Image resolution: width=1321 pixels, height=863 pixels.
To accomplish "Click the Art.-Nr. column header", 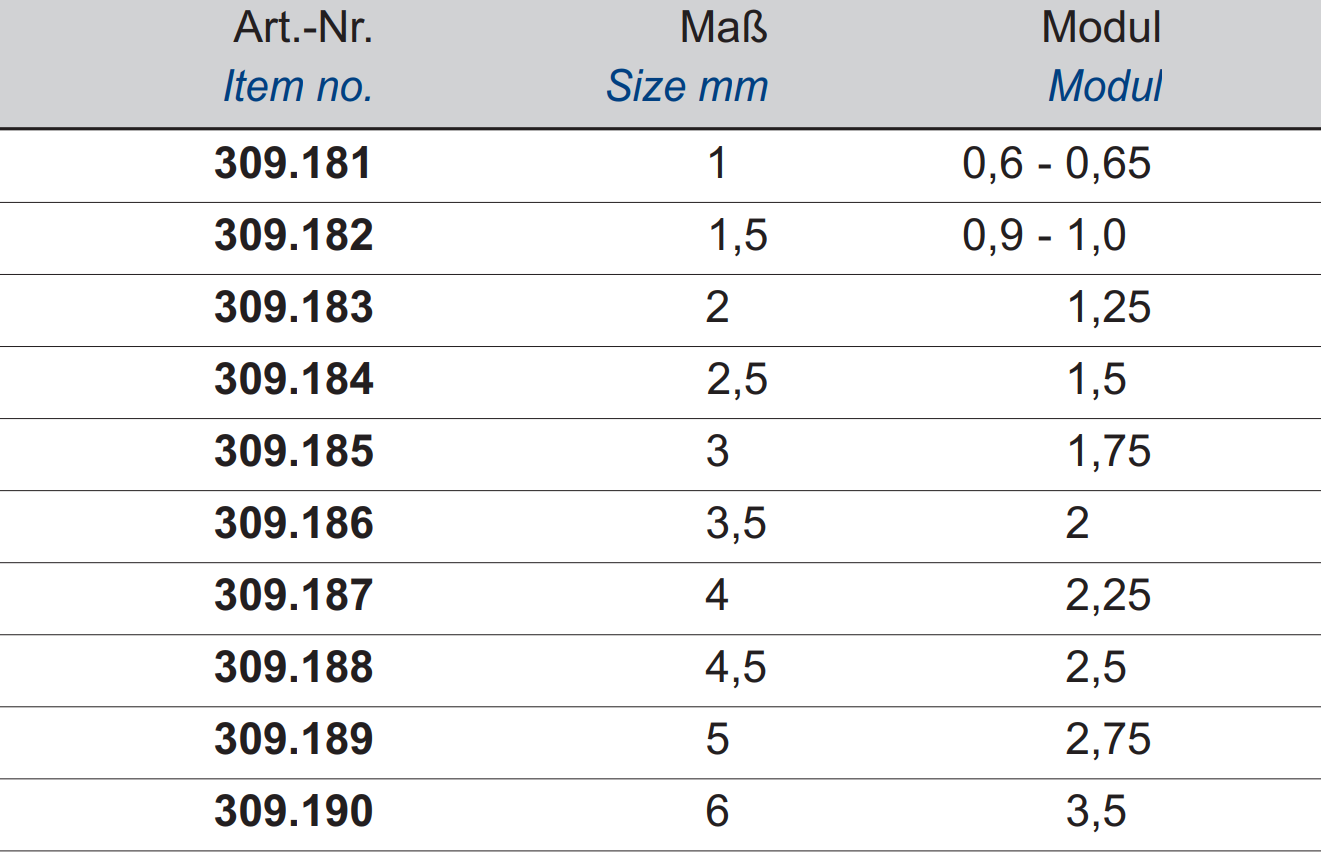I will click(x=303, y=27).
